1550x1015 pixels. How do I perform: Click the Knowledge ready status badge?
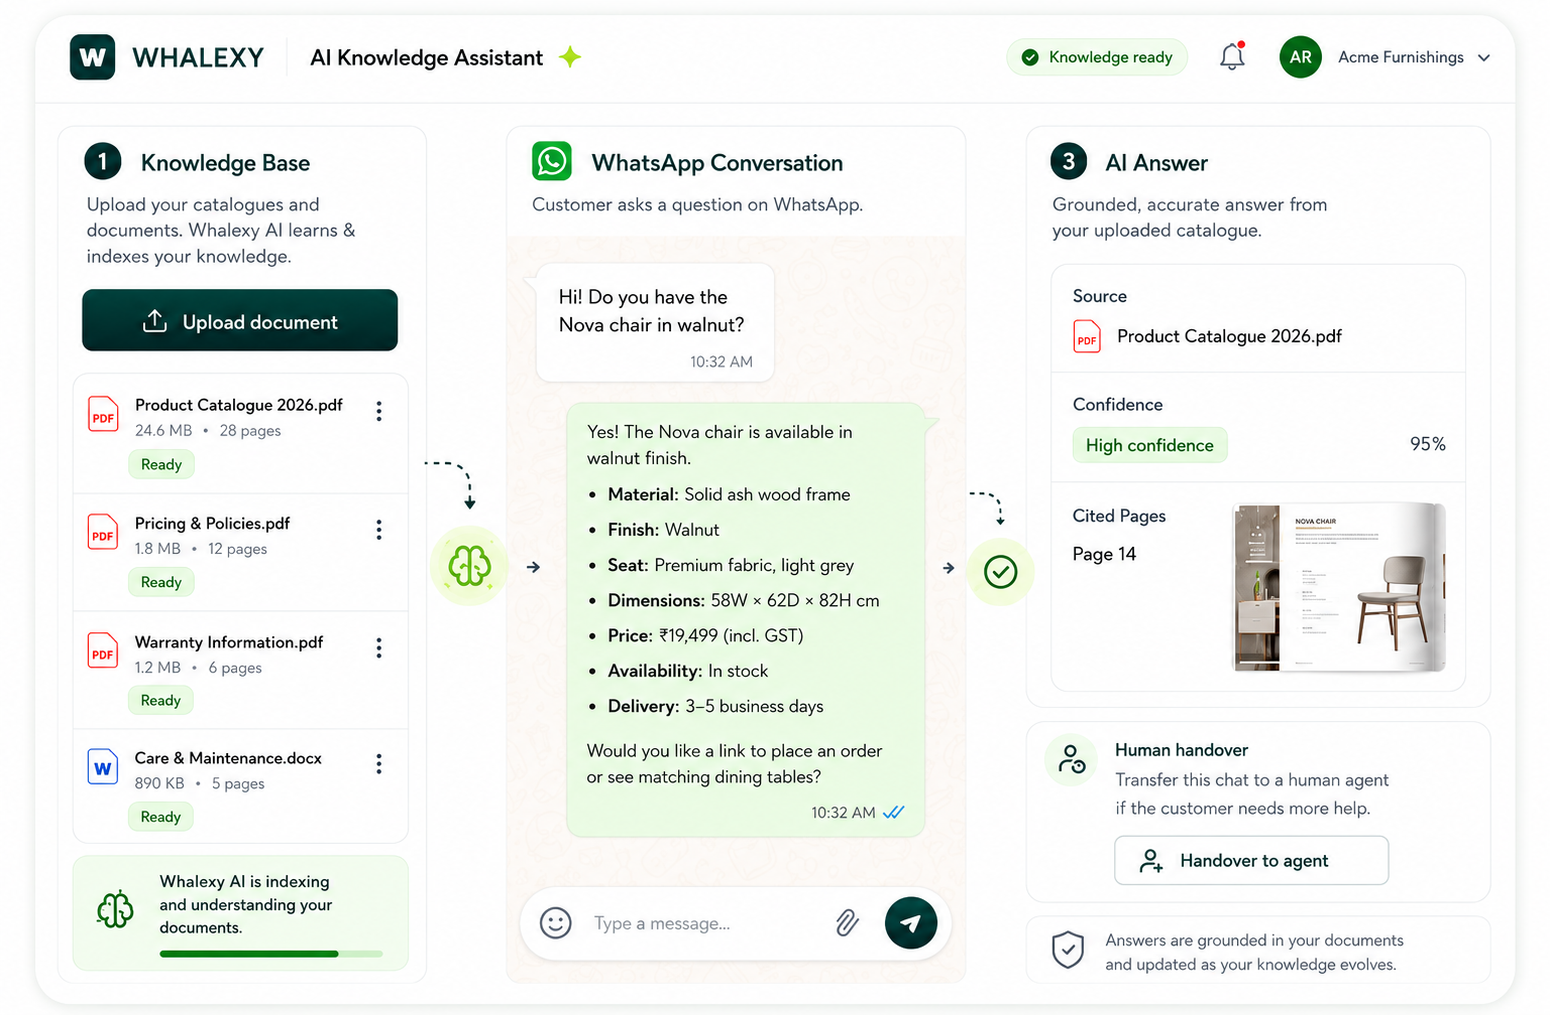[1097, 57]
